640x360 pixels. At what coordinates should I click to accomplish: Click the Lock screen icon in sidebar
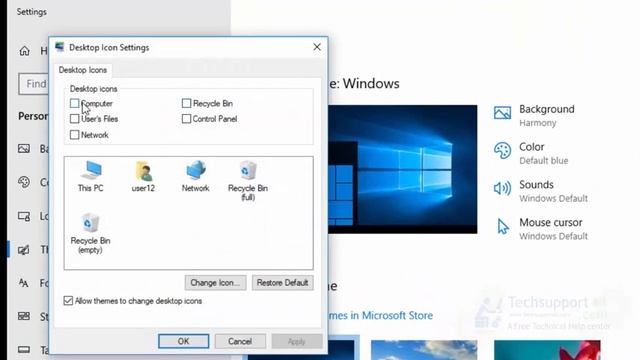24,216
